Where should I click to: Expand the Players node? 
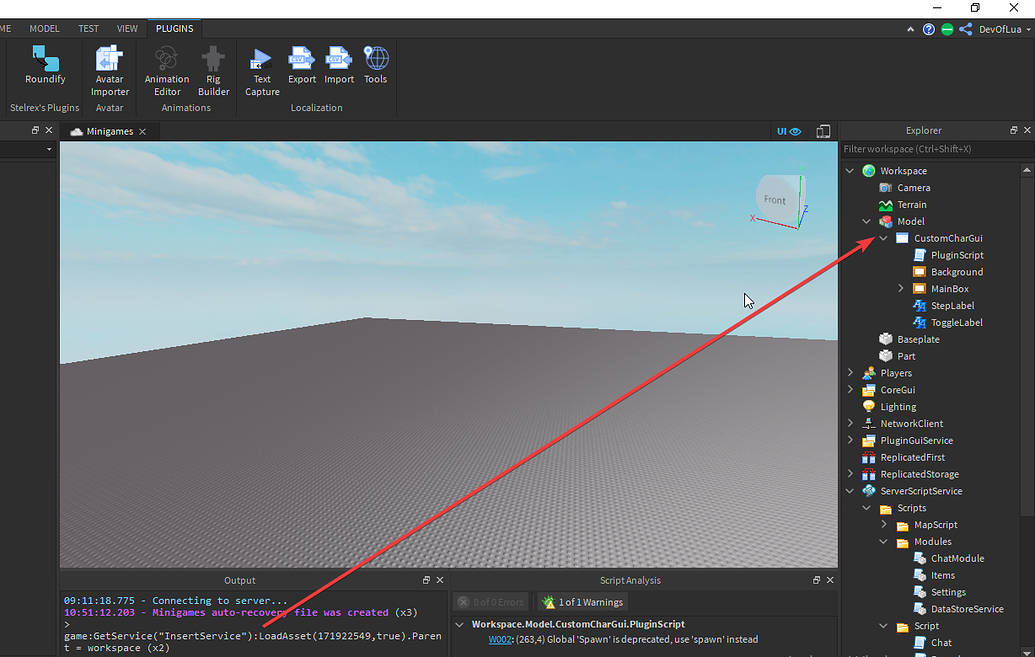(x=849, y=372)
